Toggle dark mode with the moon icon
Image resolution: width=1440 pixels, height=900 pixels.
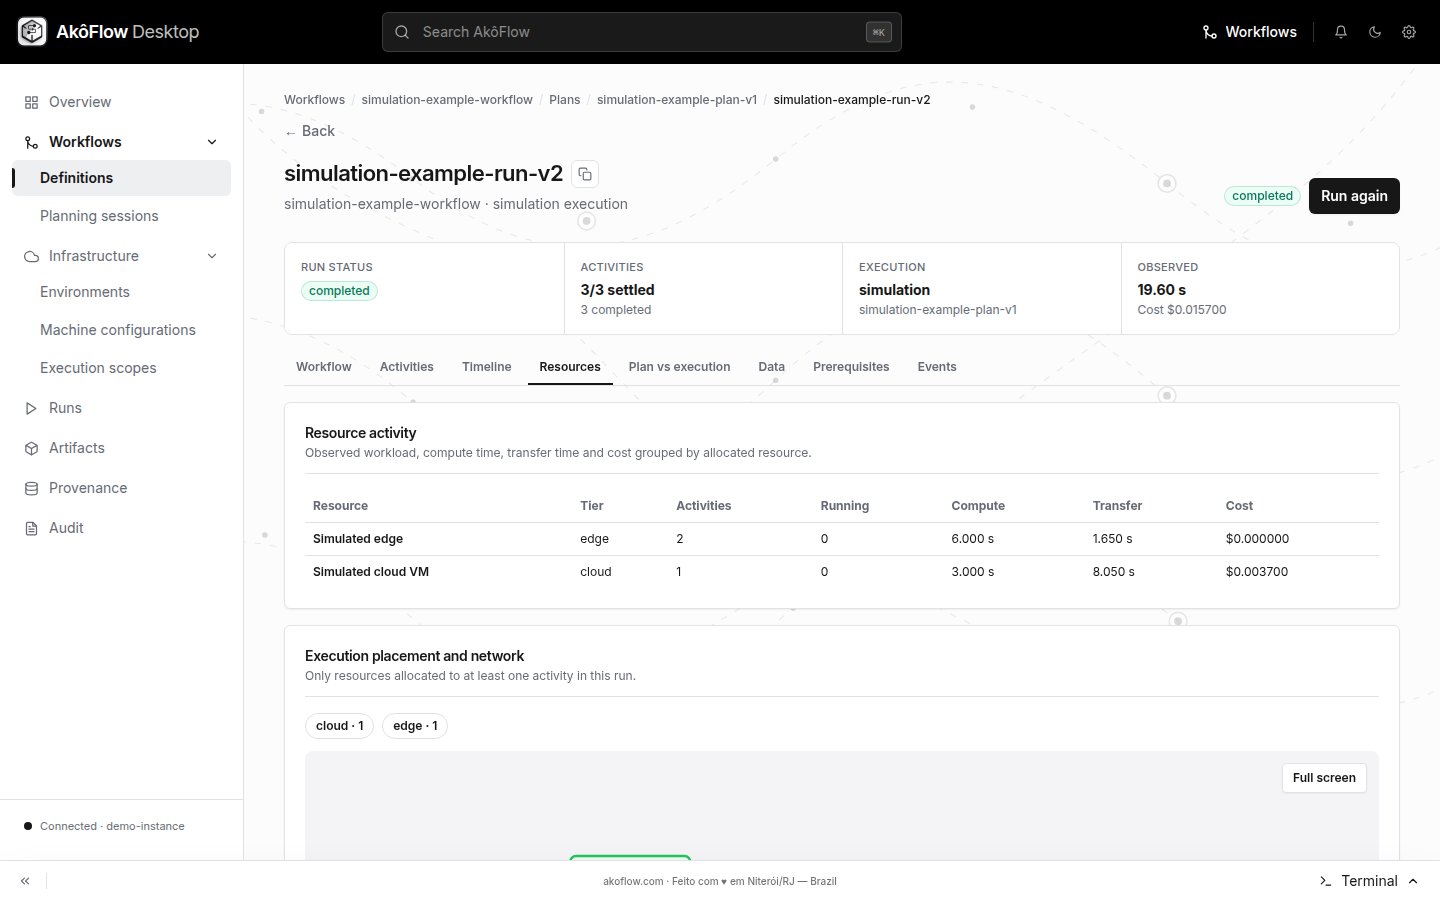click(x=1375, y=32)
